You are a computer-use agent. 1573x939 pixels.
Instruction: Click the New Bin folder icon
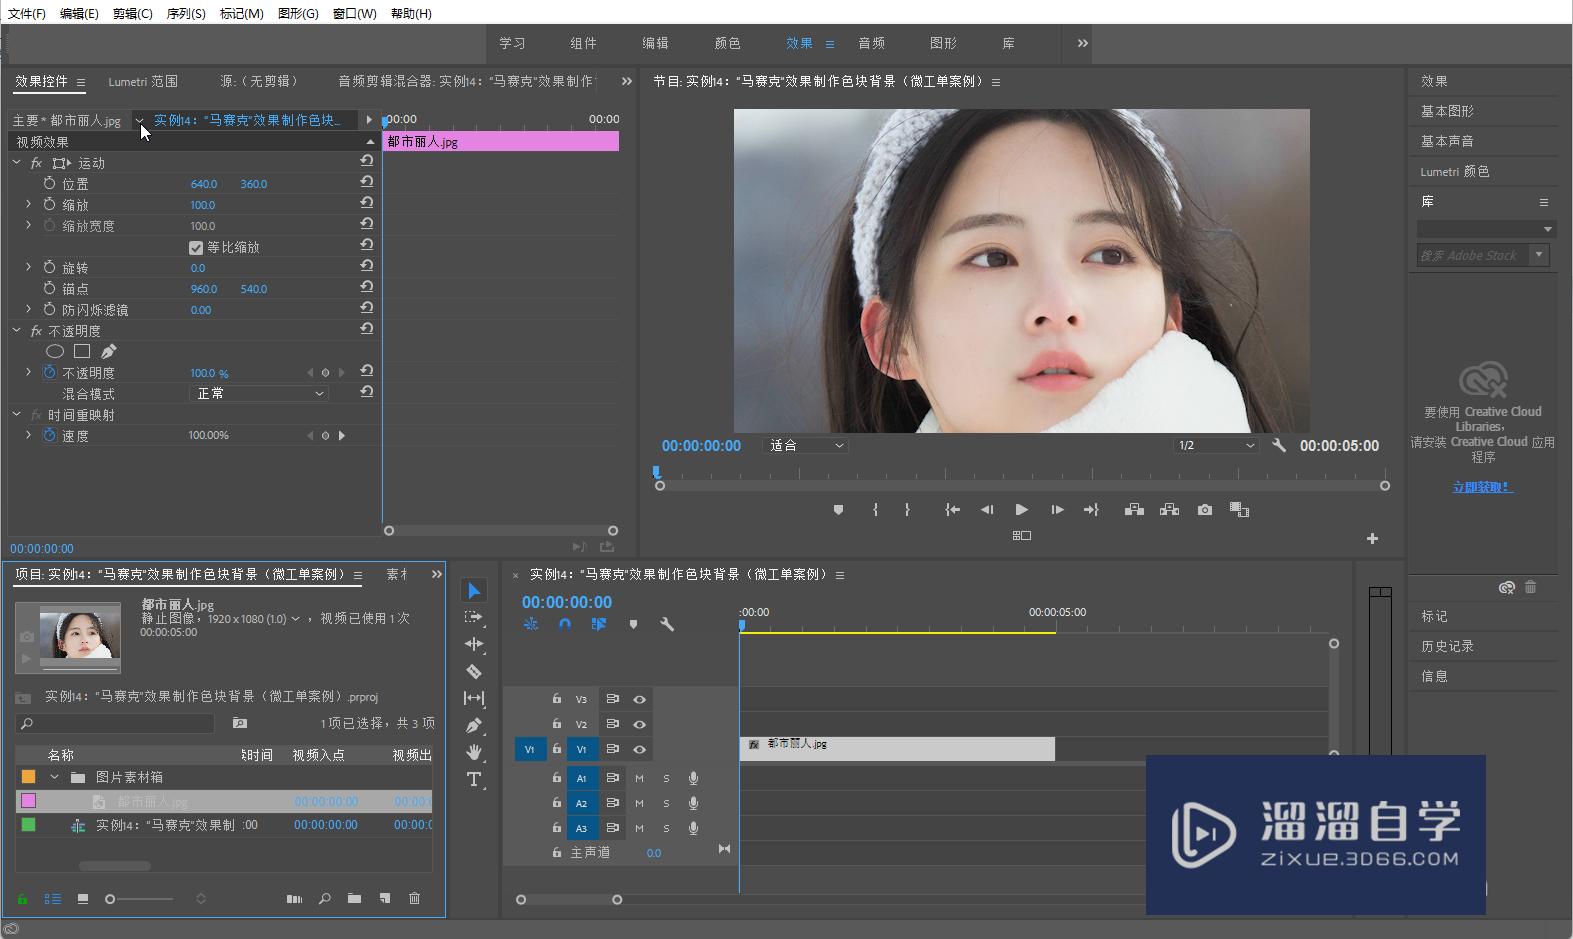pos(354,899)
